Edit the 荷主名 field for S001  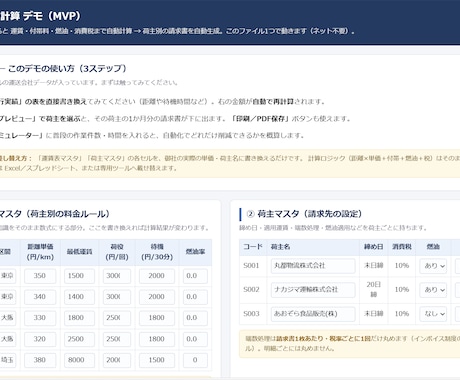click(313, 266)
